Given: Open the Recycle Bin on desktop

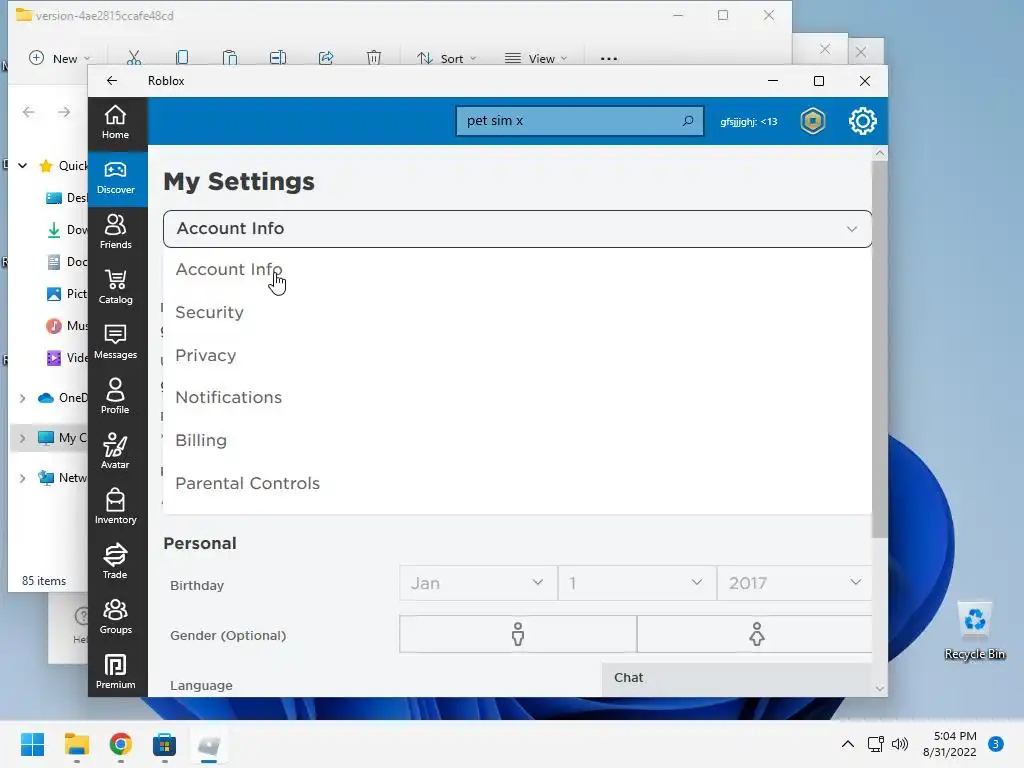Looking at the screenshot, I should 974,631.
